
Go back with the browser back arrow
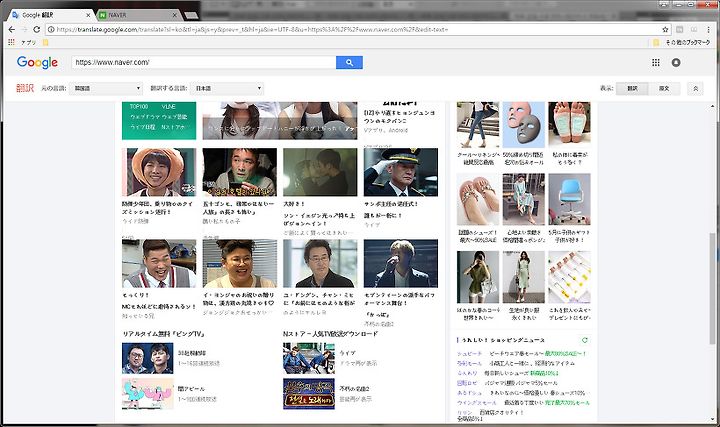[12, 29]
